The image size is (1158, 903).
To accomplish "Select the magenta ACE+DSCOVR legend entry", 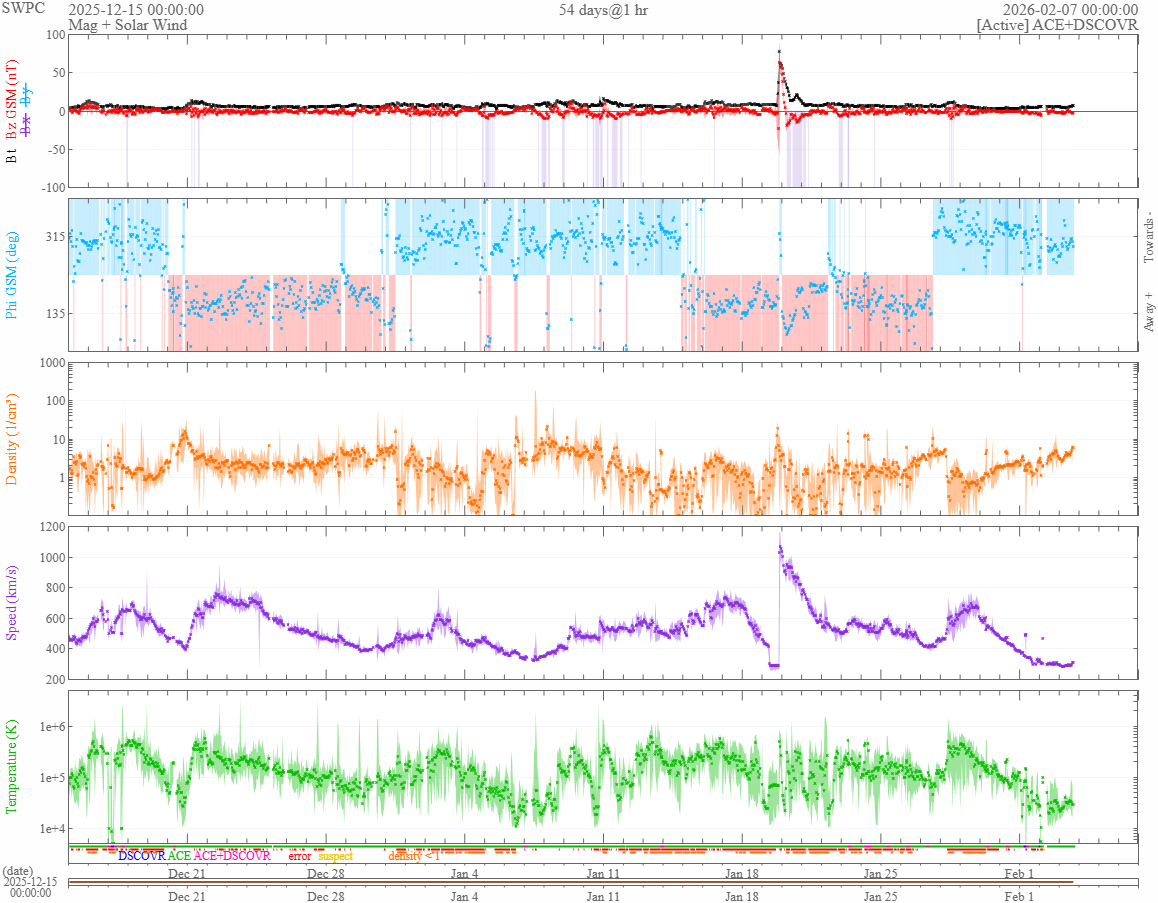I will click(232, 856).
